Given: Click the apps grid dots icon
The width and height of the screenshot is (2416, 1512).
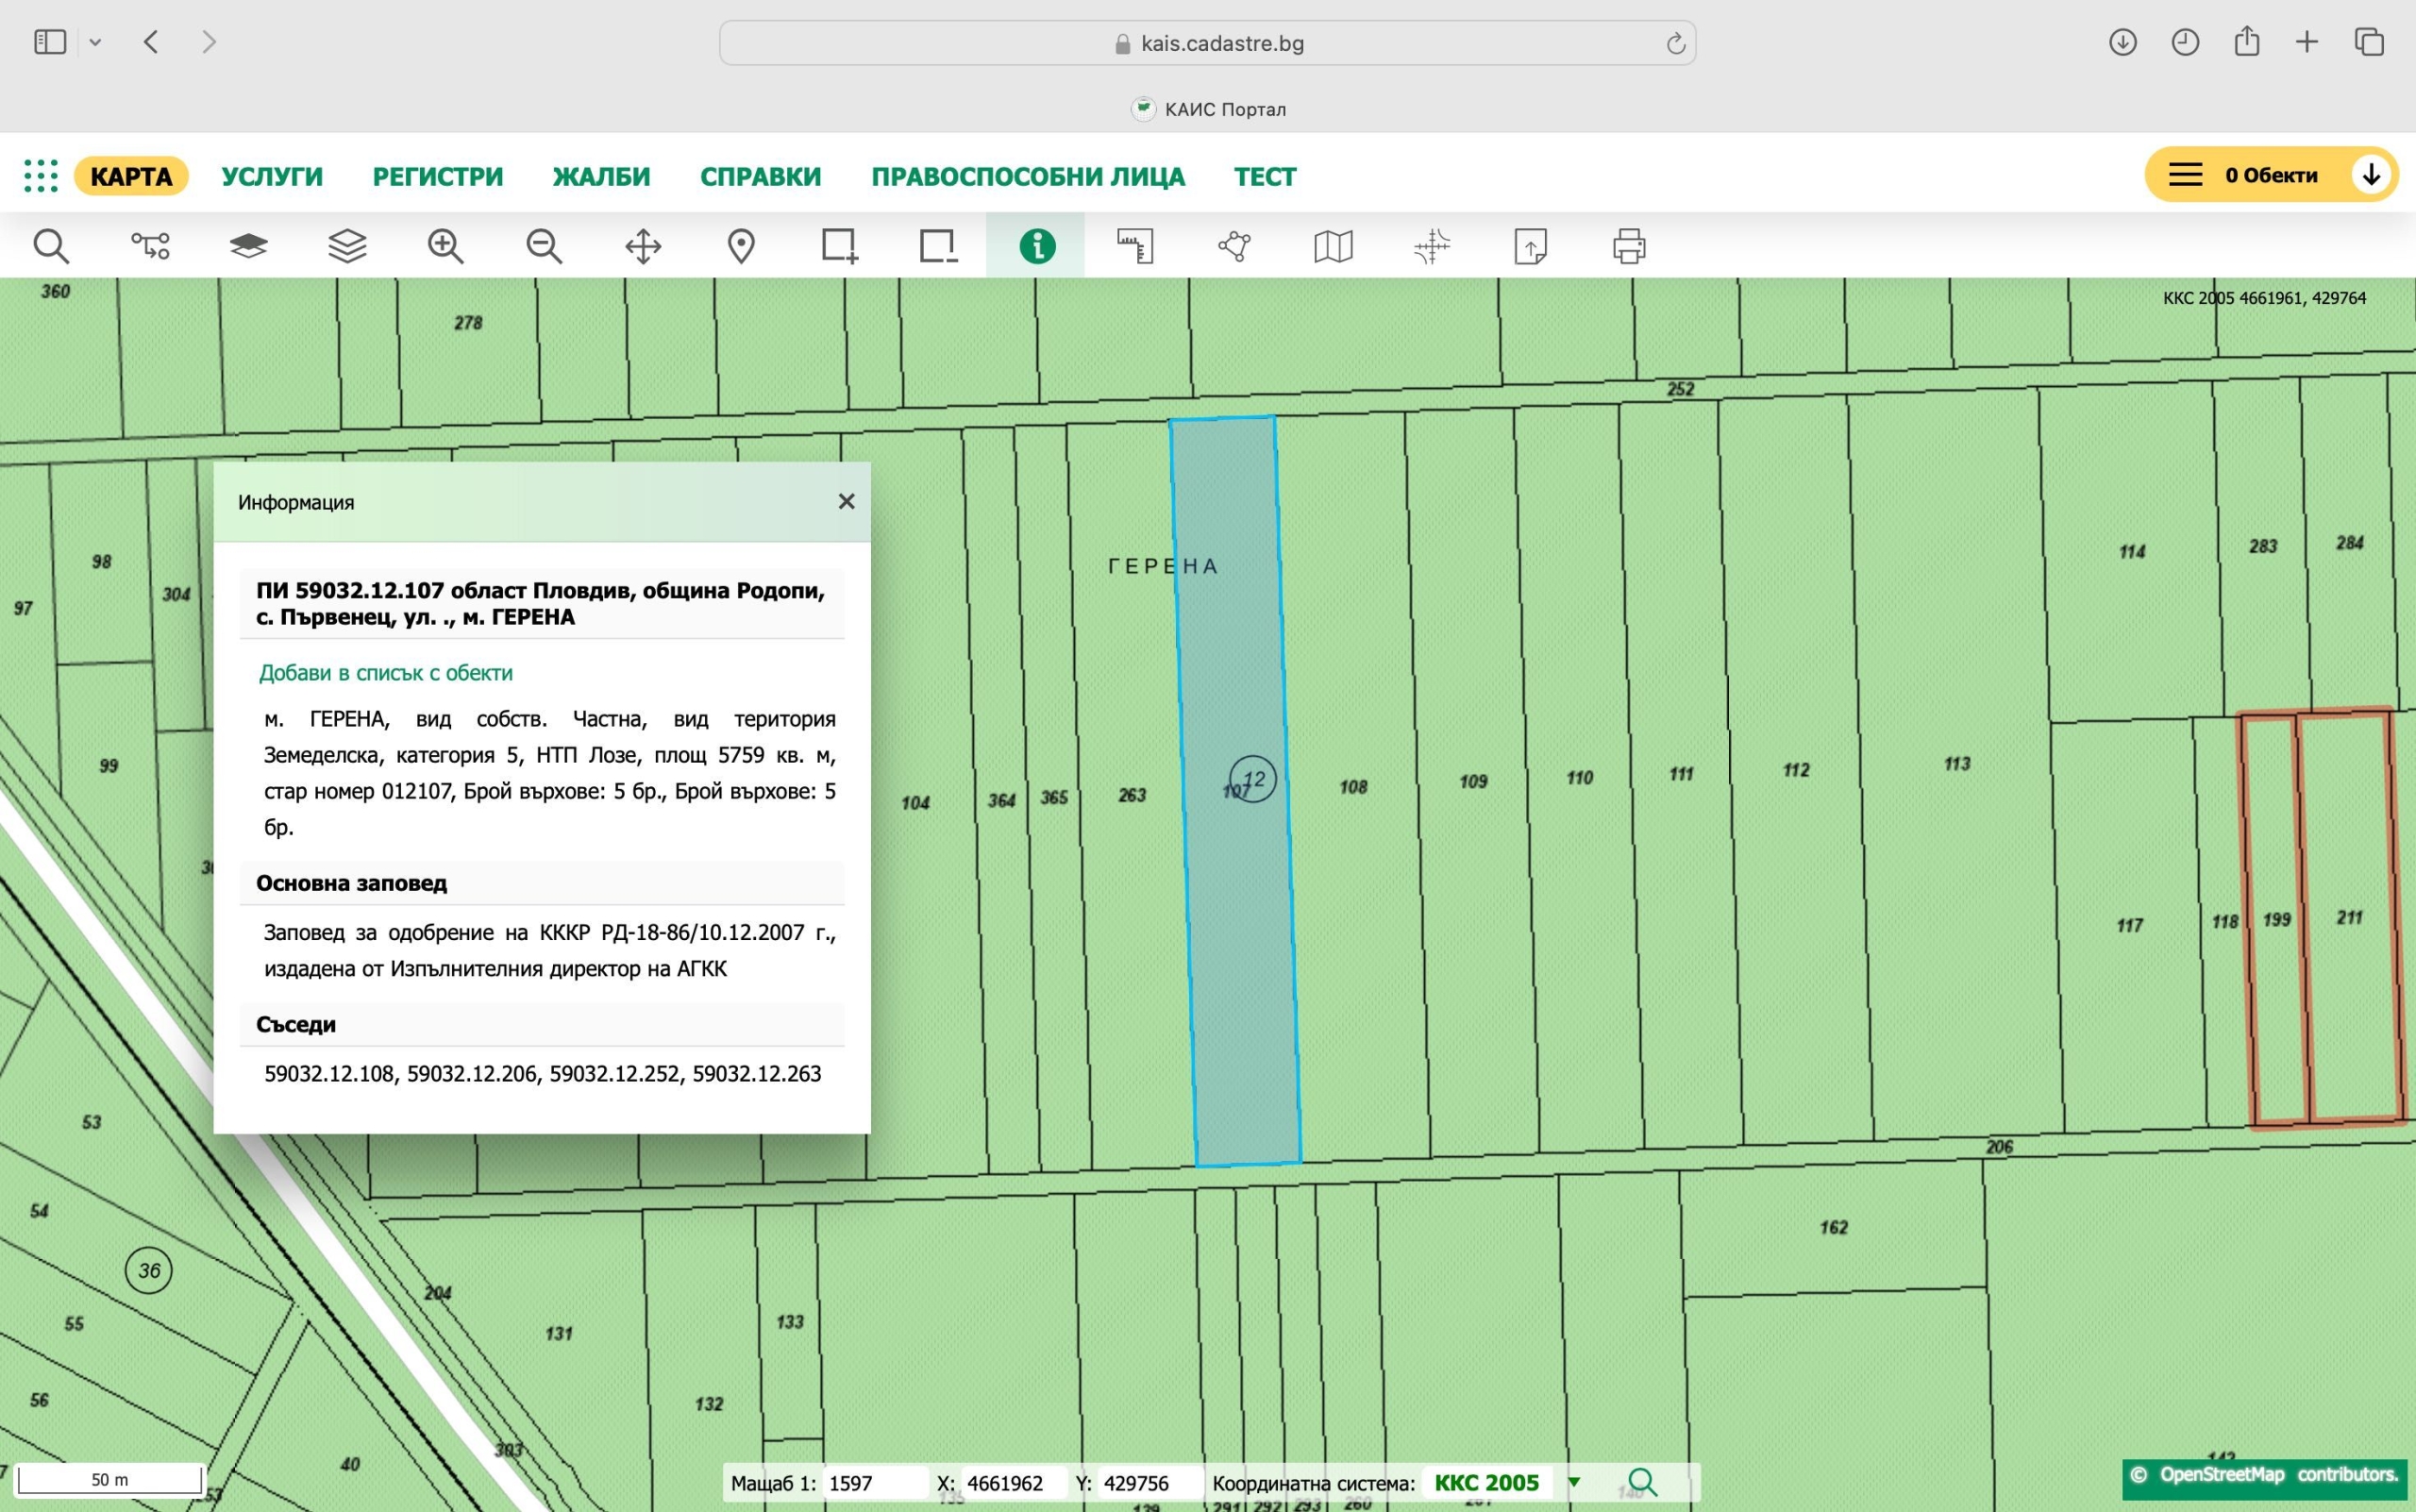Looking at the screenshot, I should [x=41, y=176].
